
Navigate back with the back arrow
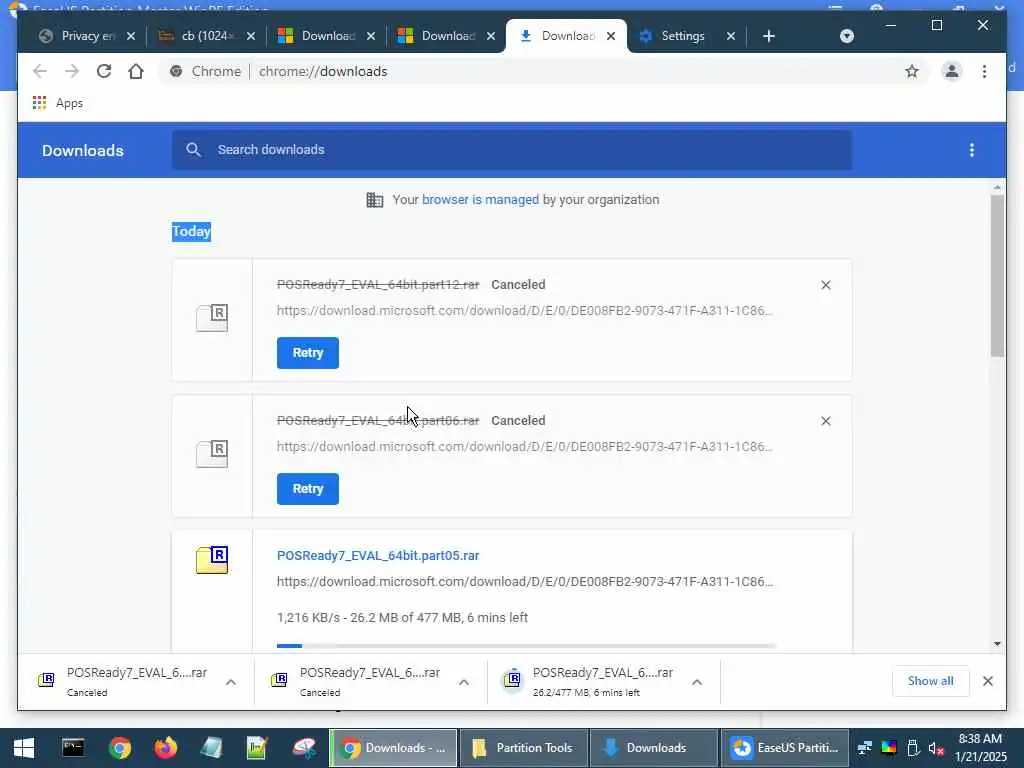pos(40,71)
